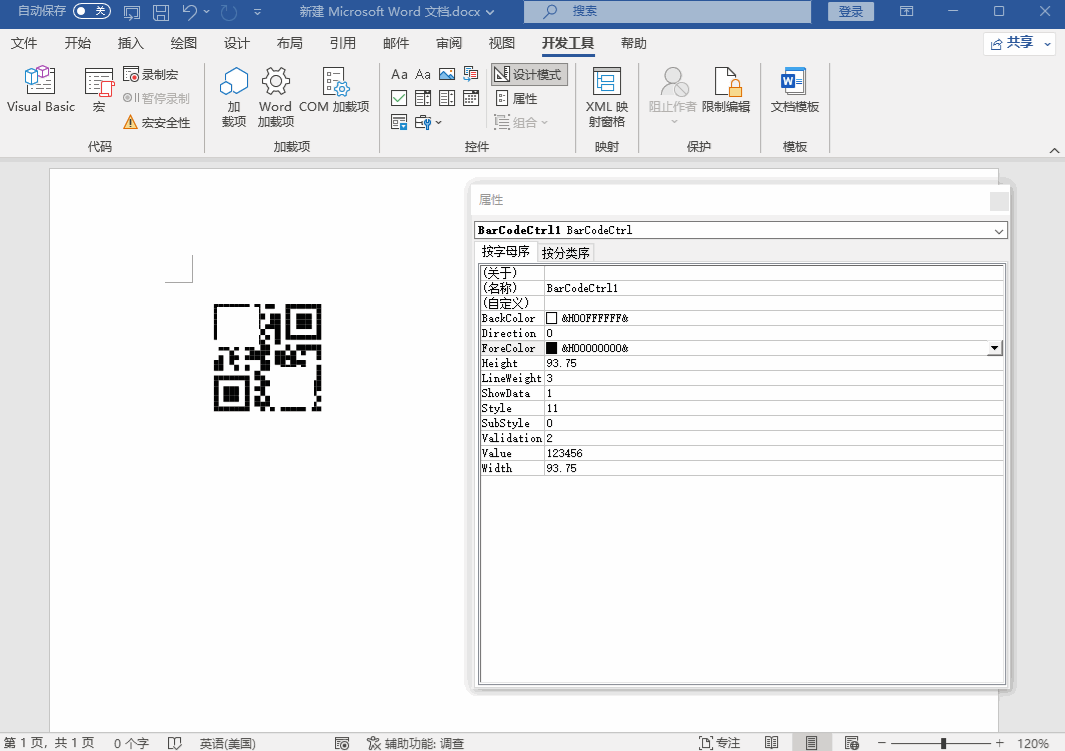The height and width of the screenshot is (751, 1065).
Task: Toggle 设计模式 design mode off
Action: (x=529, y=75)
